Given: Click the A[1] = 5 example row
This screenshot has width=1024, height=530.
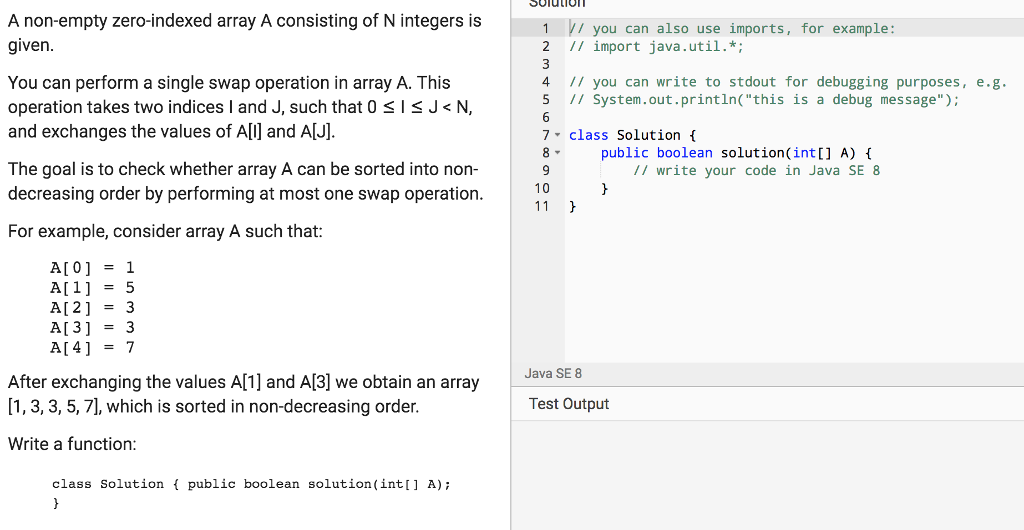Looking at the screenshot, I should click(x=93, y=288).
